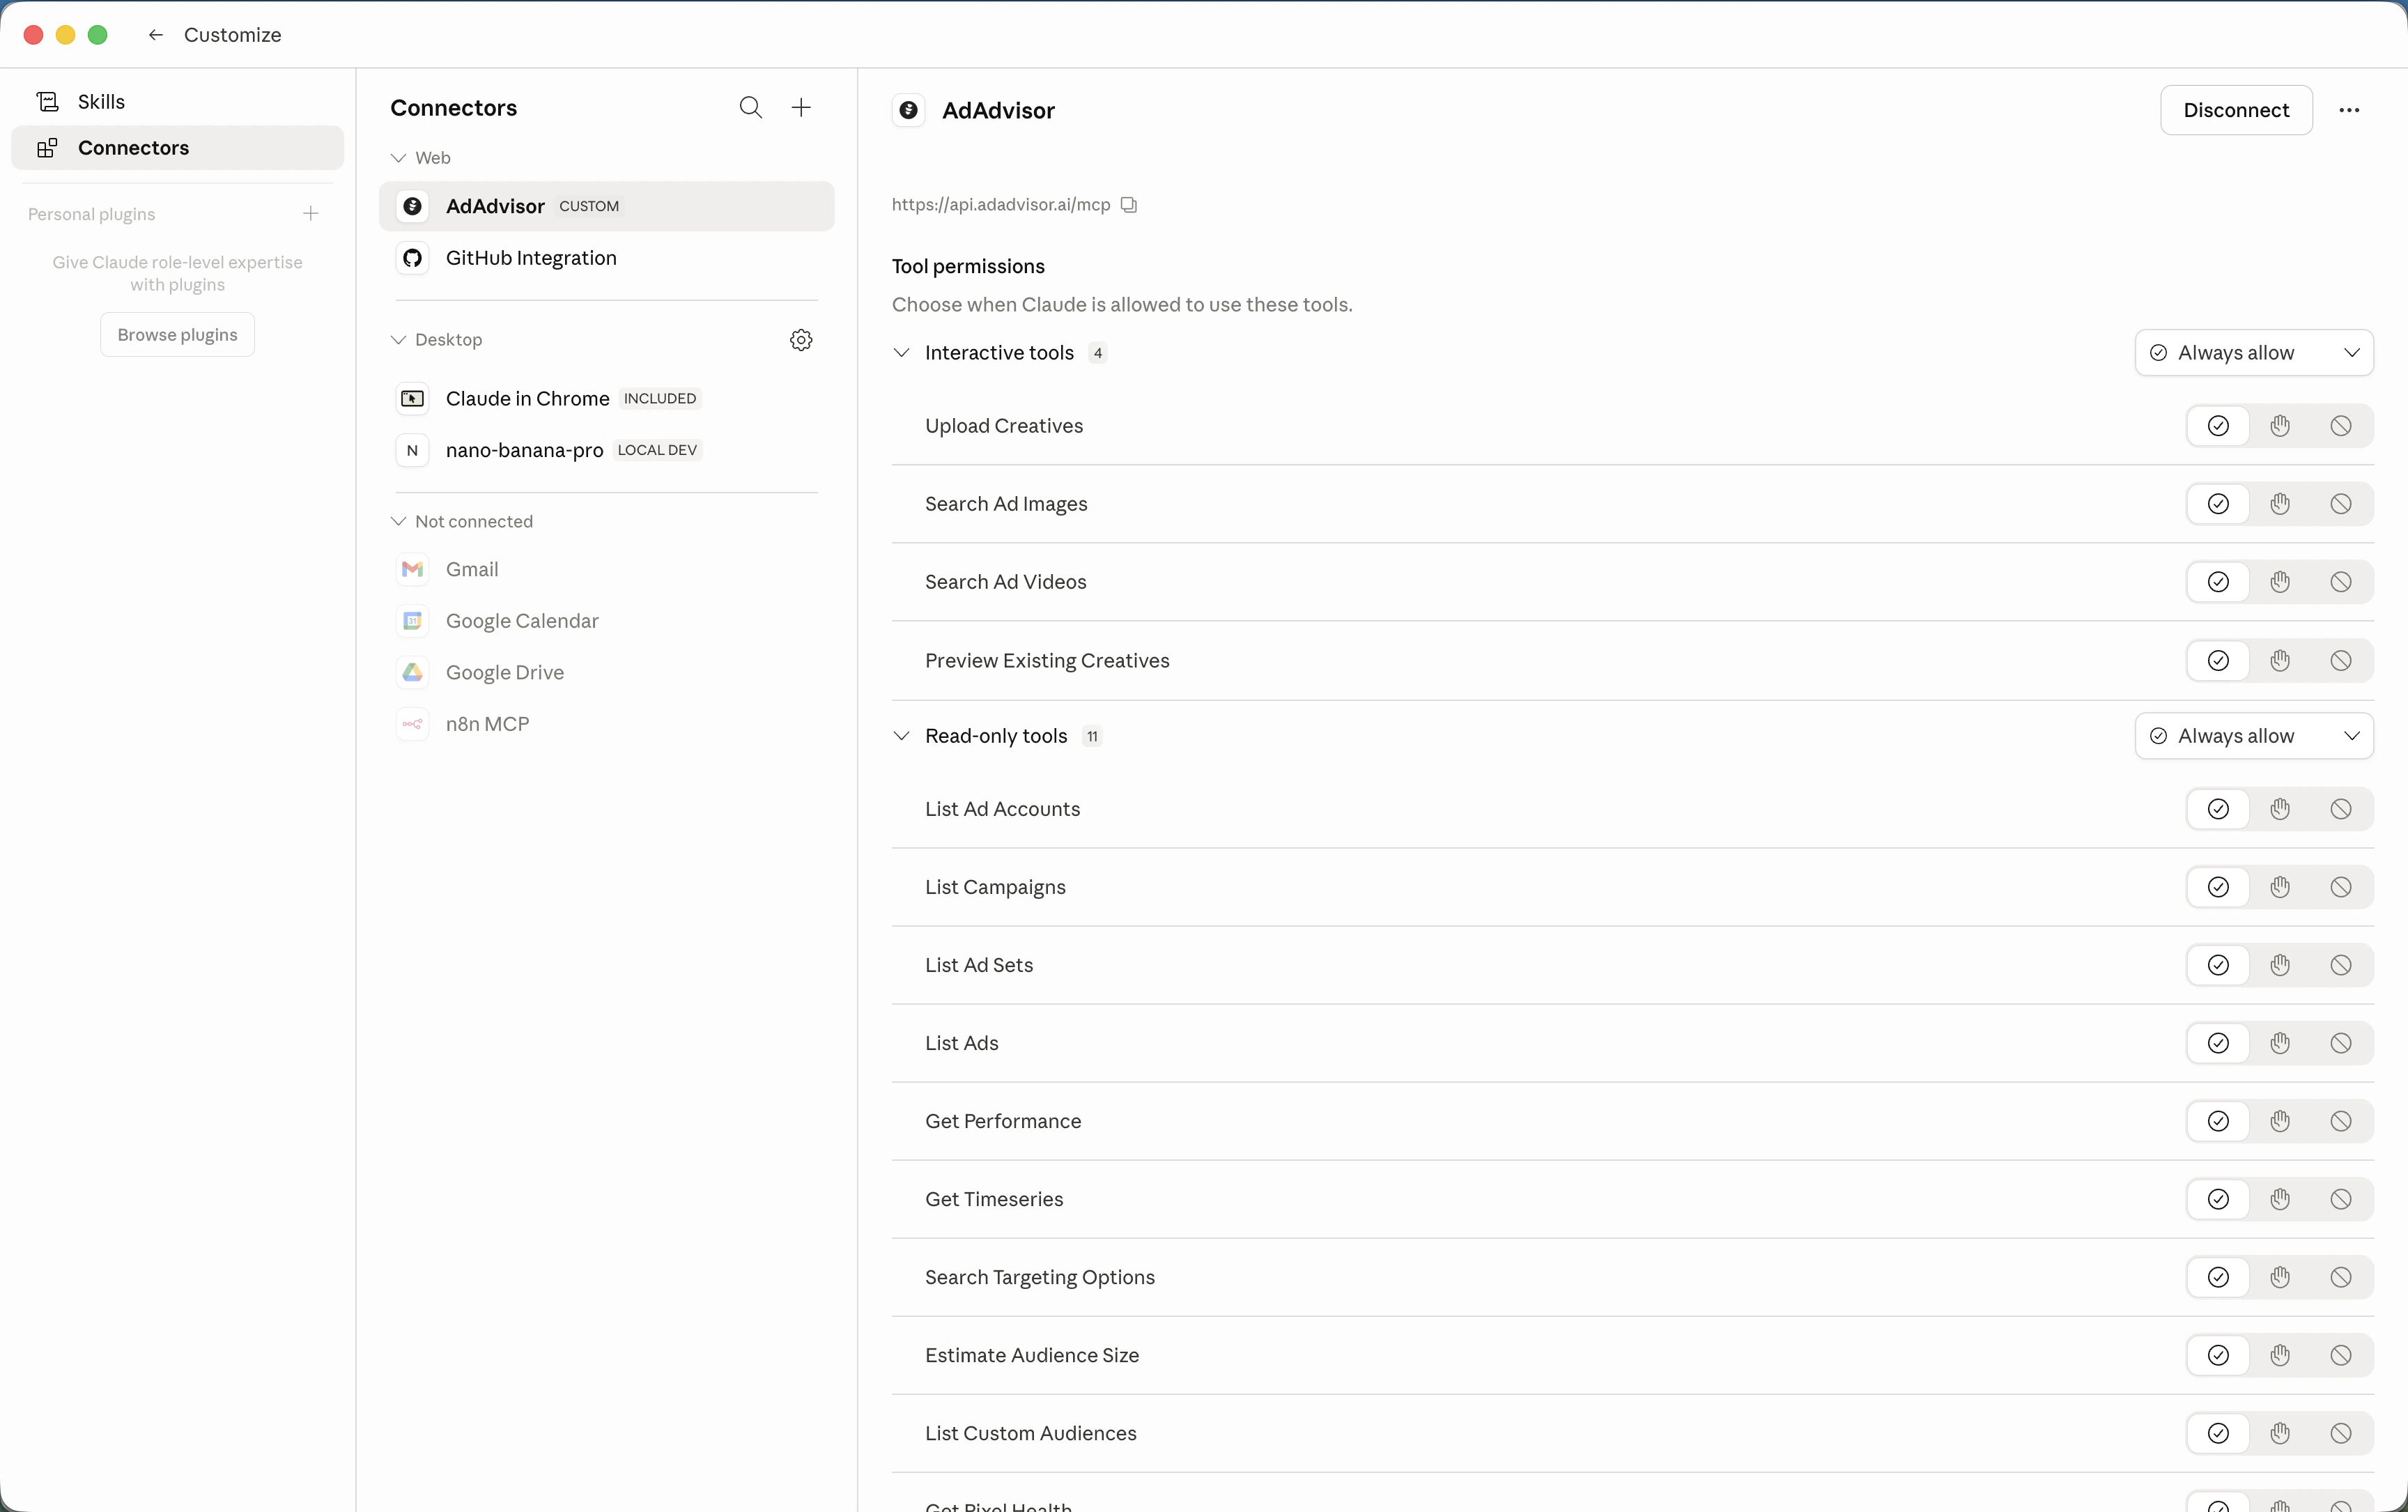Click the Tool permissions heading
The image size is (2408, 1512).
(968, 266)
